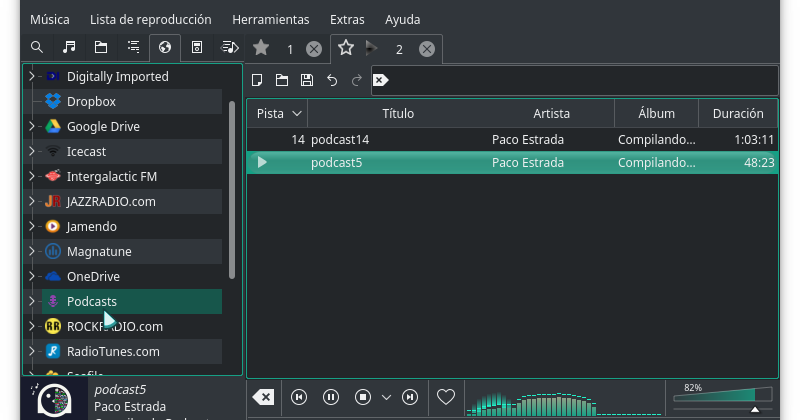Viewport: 800px width, 420px height.
Task: Select the Internet sidebar tab
Action: click(x=165, y=47)
